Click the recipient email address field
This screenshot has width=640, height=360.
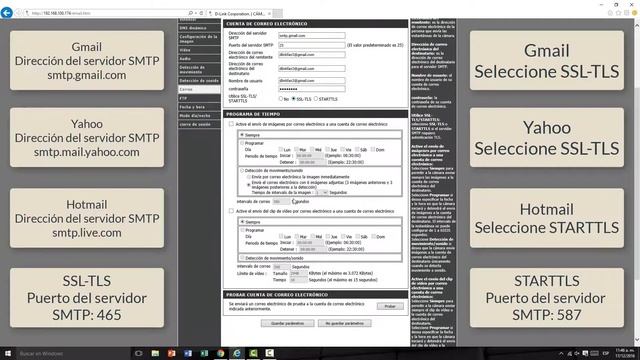click(311, 68)
